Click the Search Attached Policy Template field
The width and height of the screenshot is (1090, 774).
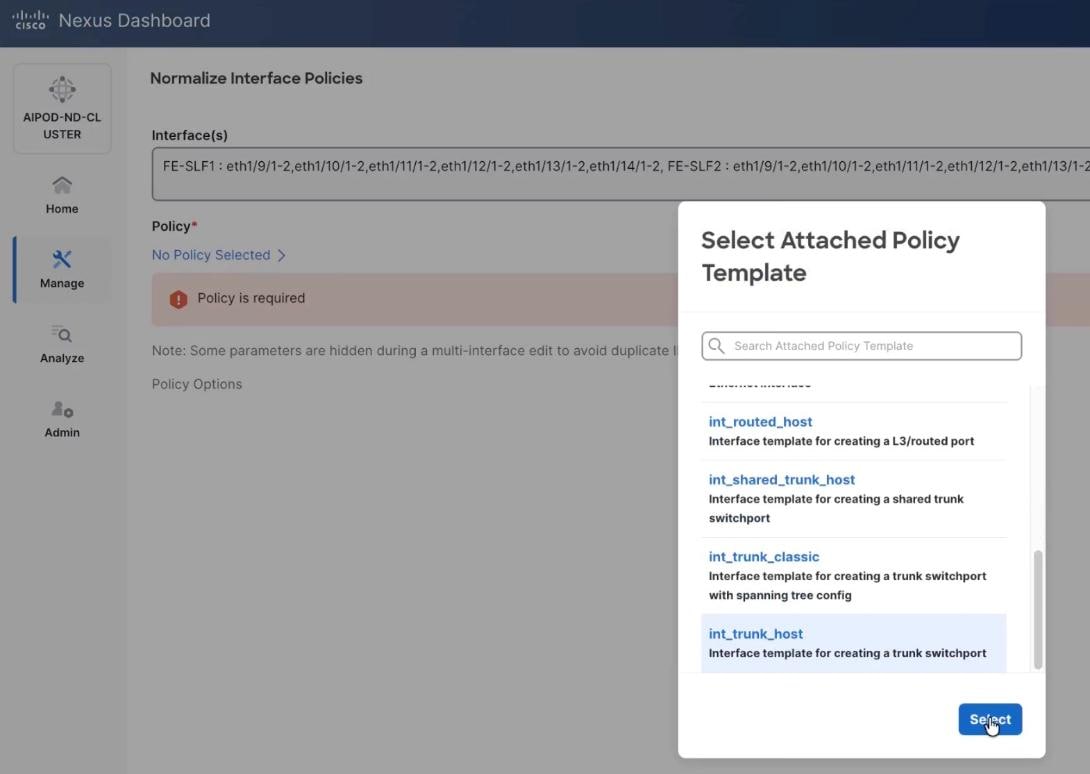click(860, 345)
